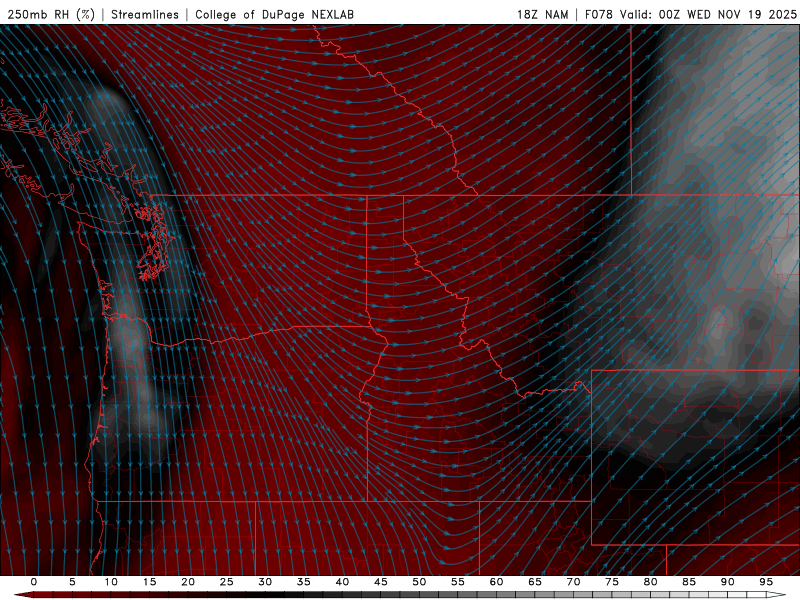This screenshot has height=600, width=800.
Task: Click the "250mb RH (%)" title text
Action: tap(51, 14)
